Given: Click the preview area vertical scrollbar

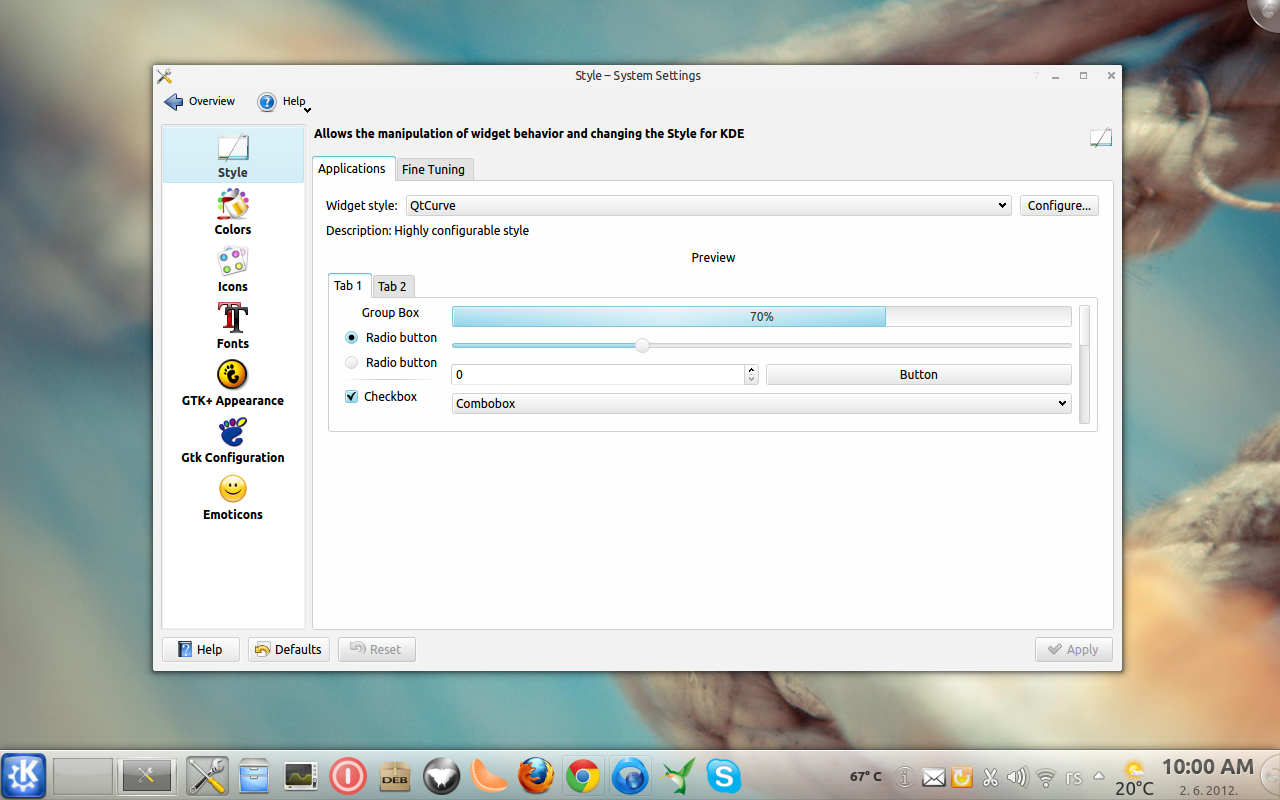Looking at the screenshot, I should click(x=1085, y=364).
